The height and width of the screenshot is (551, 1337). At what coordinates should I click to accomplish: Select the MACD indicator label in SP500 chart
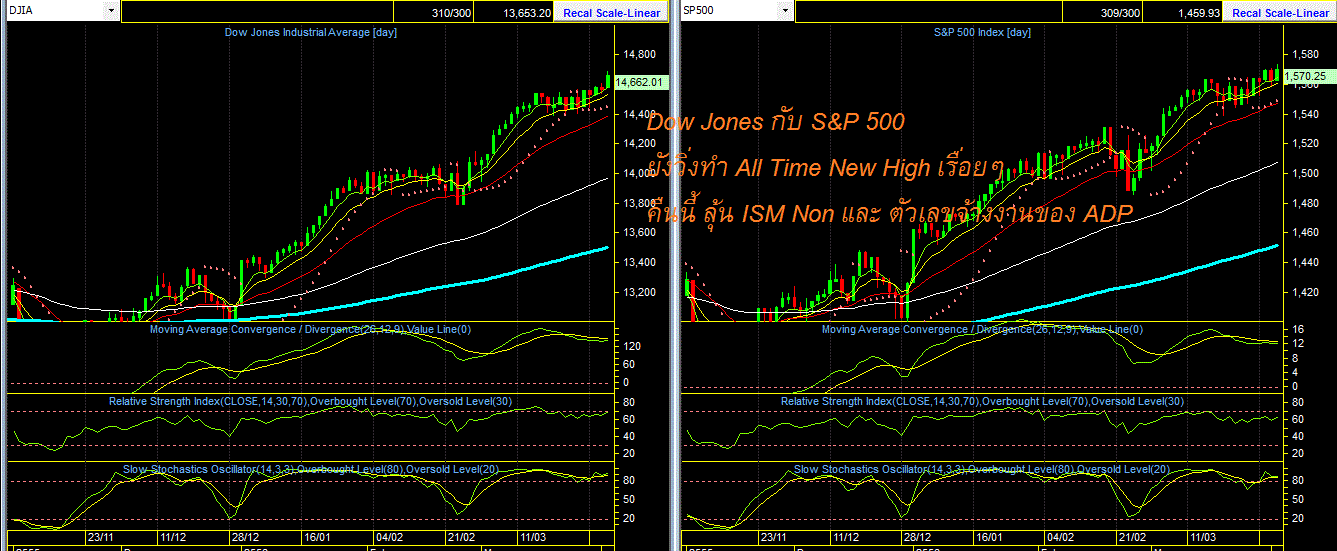(982, 329)
